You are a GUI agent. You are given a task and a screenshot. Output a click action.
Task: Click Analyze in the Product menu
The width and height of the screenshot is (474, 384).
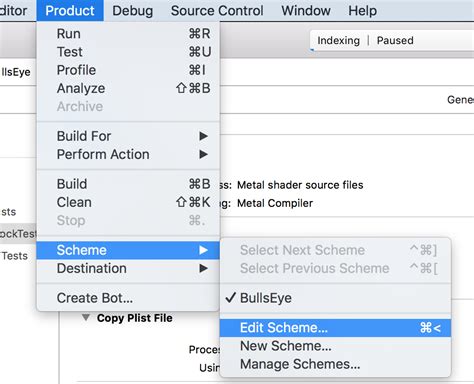point(128,88)
